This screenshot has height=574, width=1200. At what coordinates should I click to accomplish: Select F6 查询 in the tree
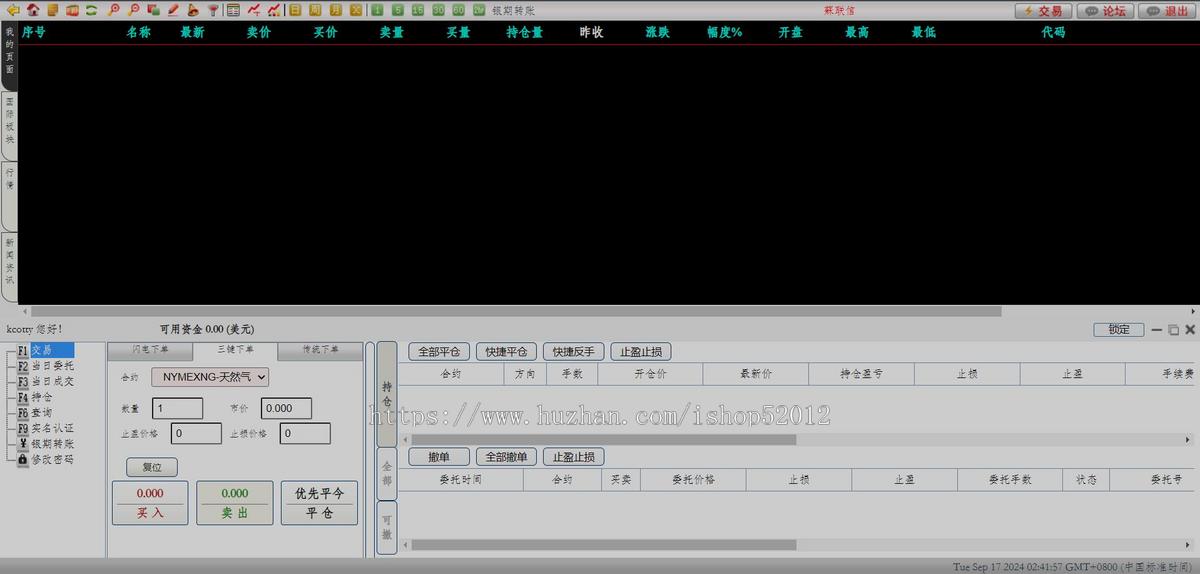(x=35, y=412)
